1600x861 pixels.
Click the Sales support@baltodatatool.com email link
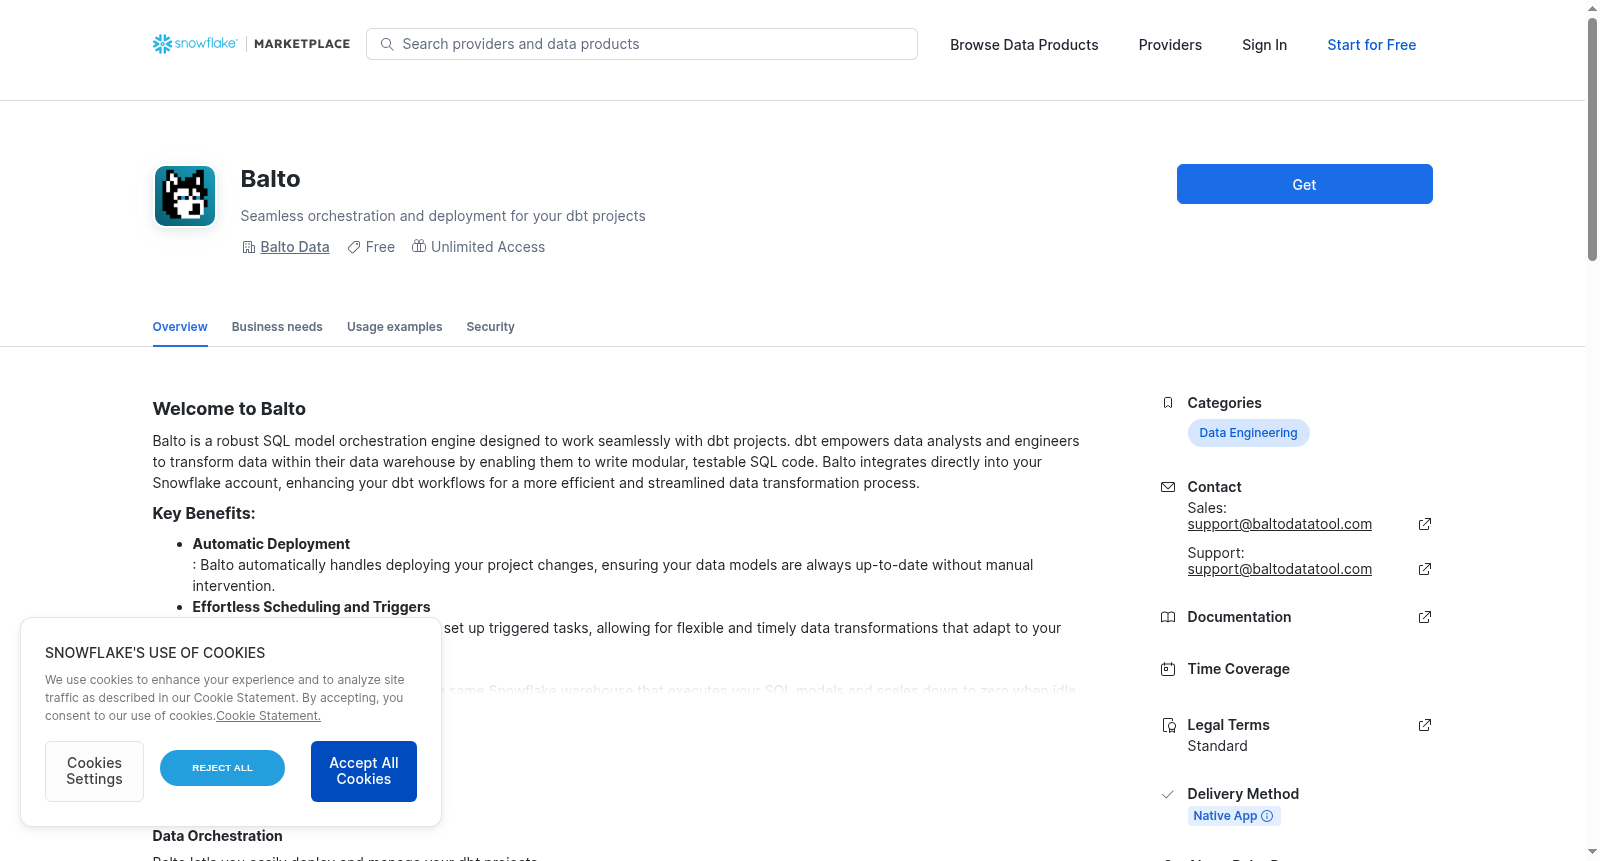[x=1280, y=524]
